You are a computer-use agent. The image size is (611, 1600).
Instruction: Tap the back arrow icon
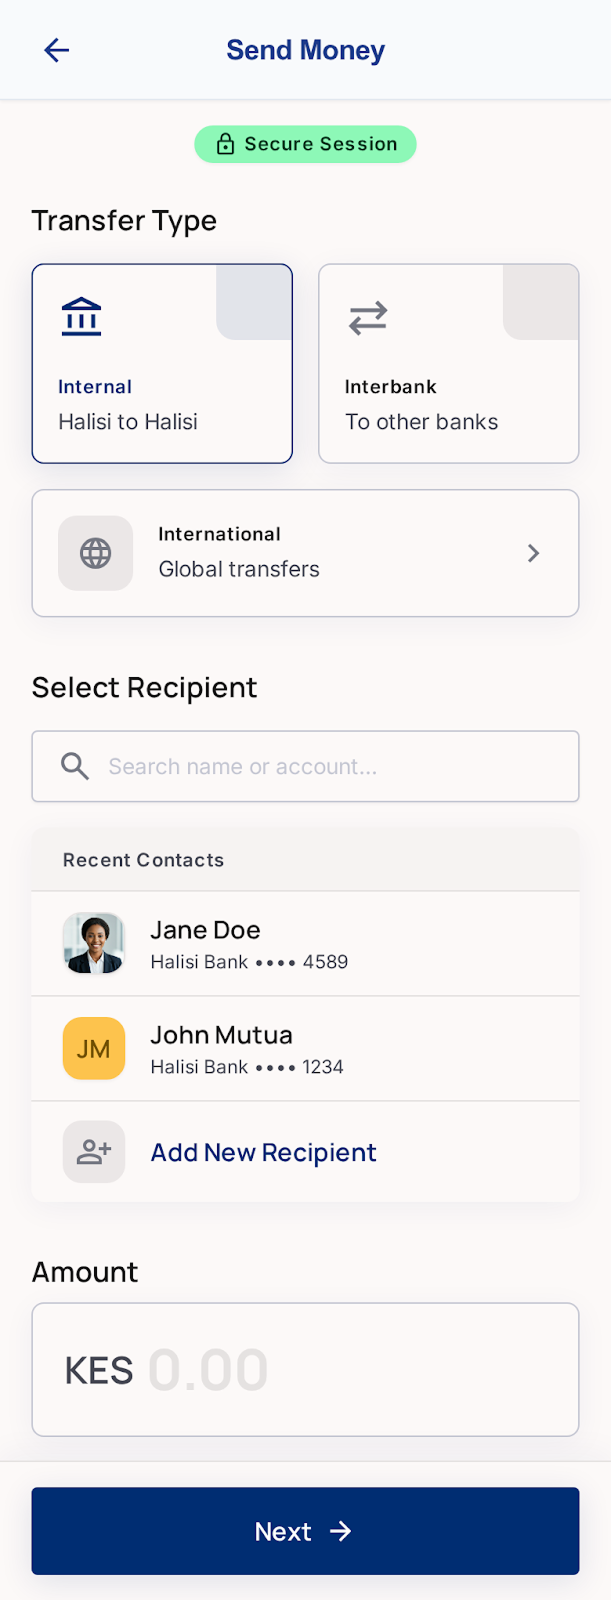coord(57,50)
